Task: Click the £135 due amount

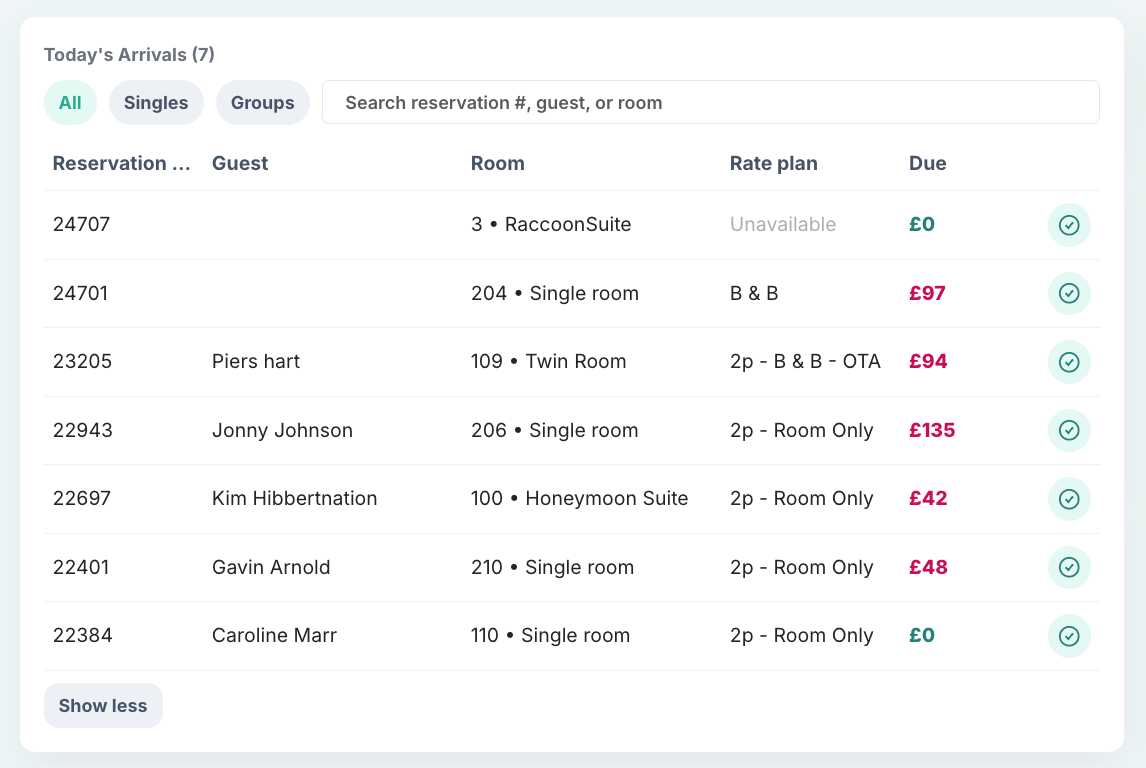Action: 932,431
